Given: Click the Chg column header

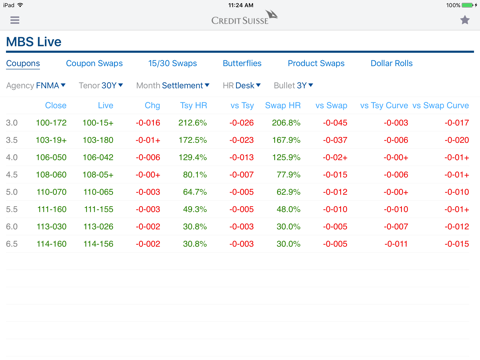Looking at the screenshot, I should click(x=152, y=105).
